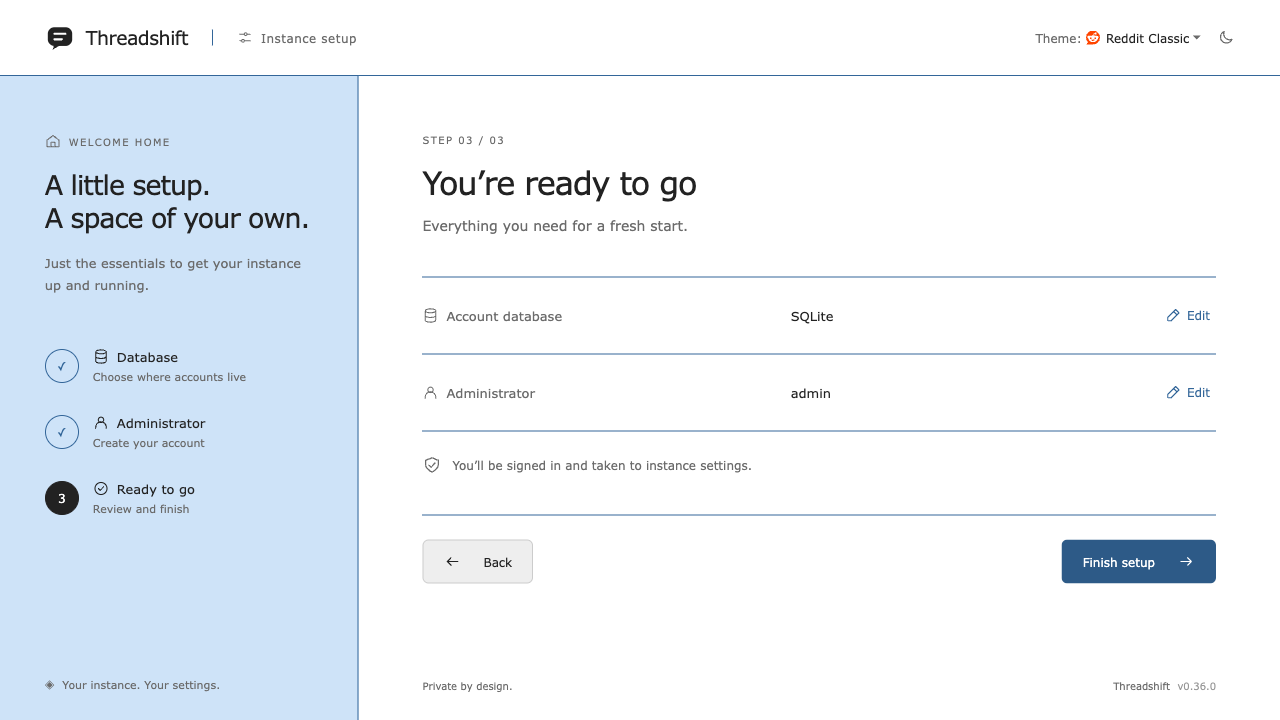Viewport: 1280px width, 720px height.
Task: Click the Account database row icon
Action: click(x=431, y=316)
